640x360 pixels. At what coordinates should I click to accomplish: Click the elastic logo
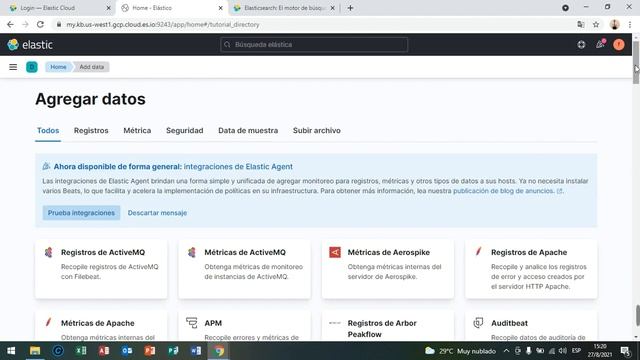pyautogui.click(x=30, y=44)
